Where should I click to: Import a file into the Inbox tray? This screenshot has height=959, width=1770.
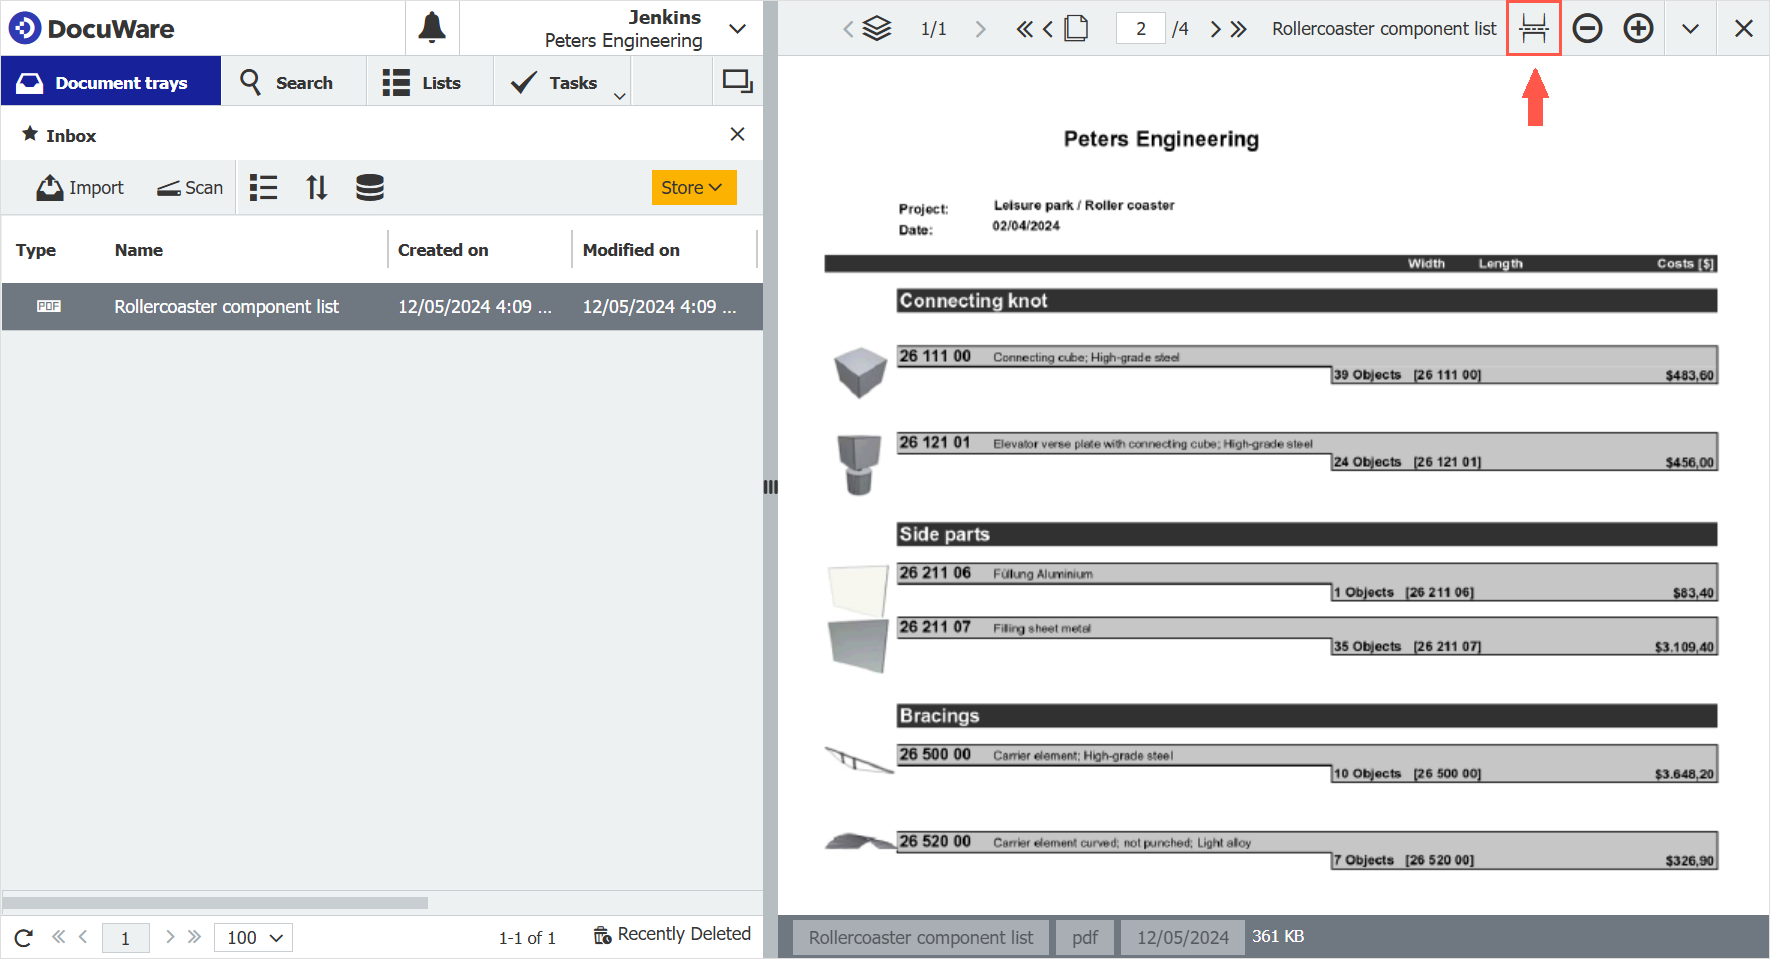[x=79, y=187]
